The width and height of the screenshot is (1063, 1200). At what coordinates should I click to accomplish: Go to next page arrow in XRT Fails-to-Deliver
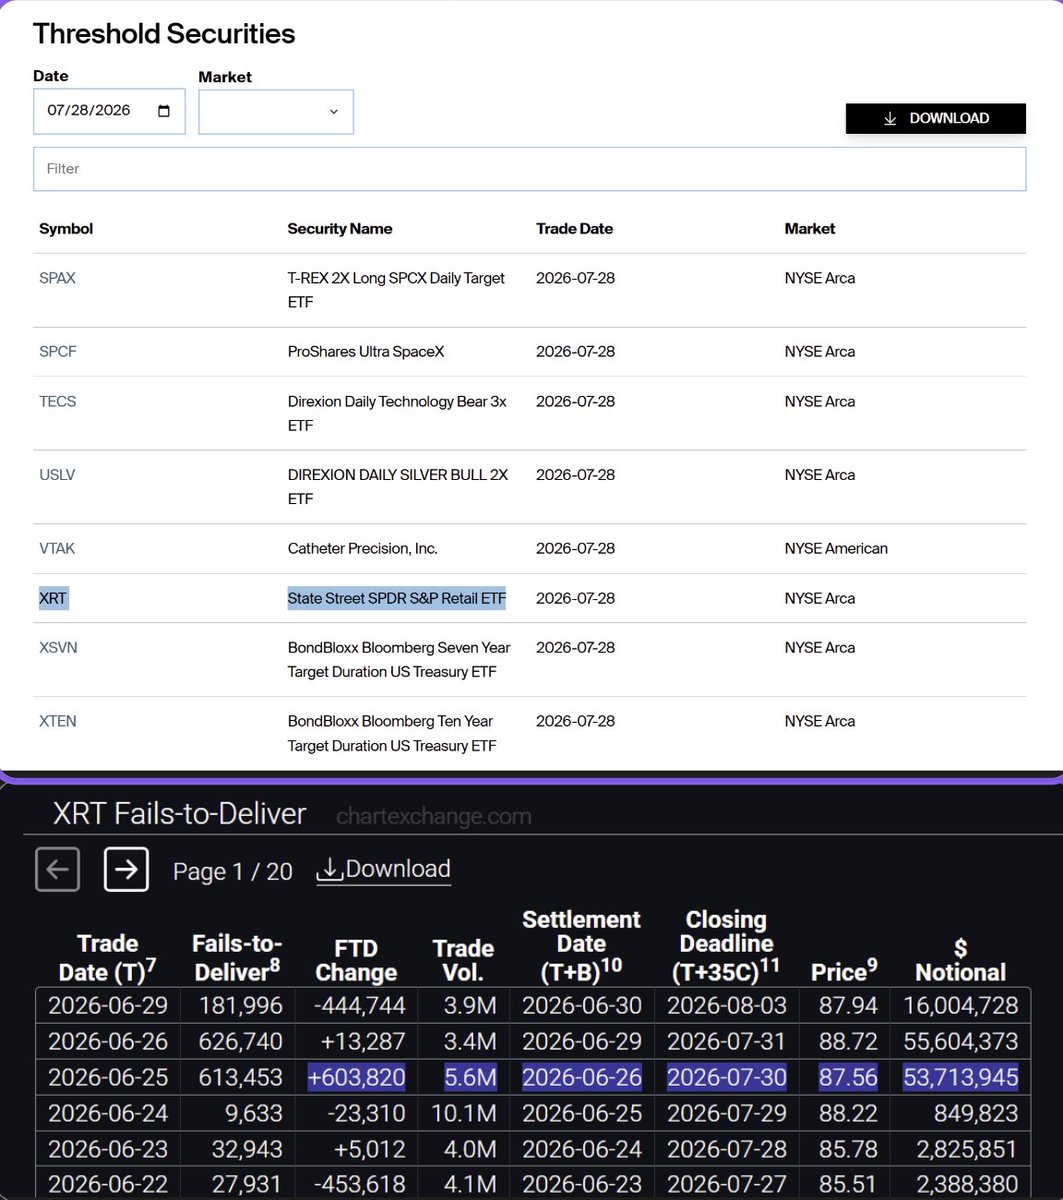[126, 869]
